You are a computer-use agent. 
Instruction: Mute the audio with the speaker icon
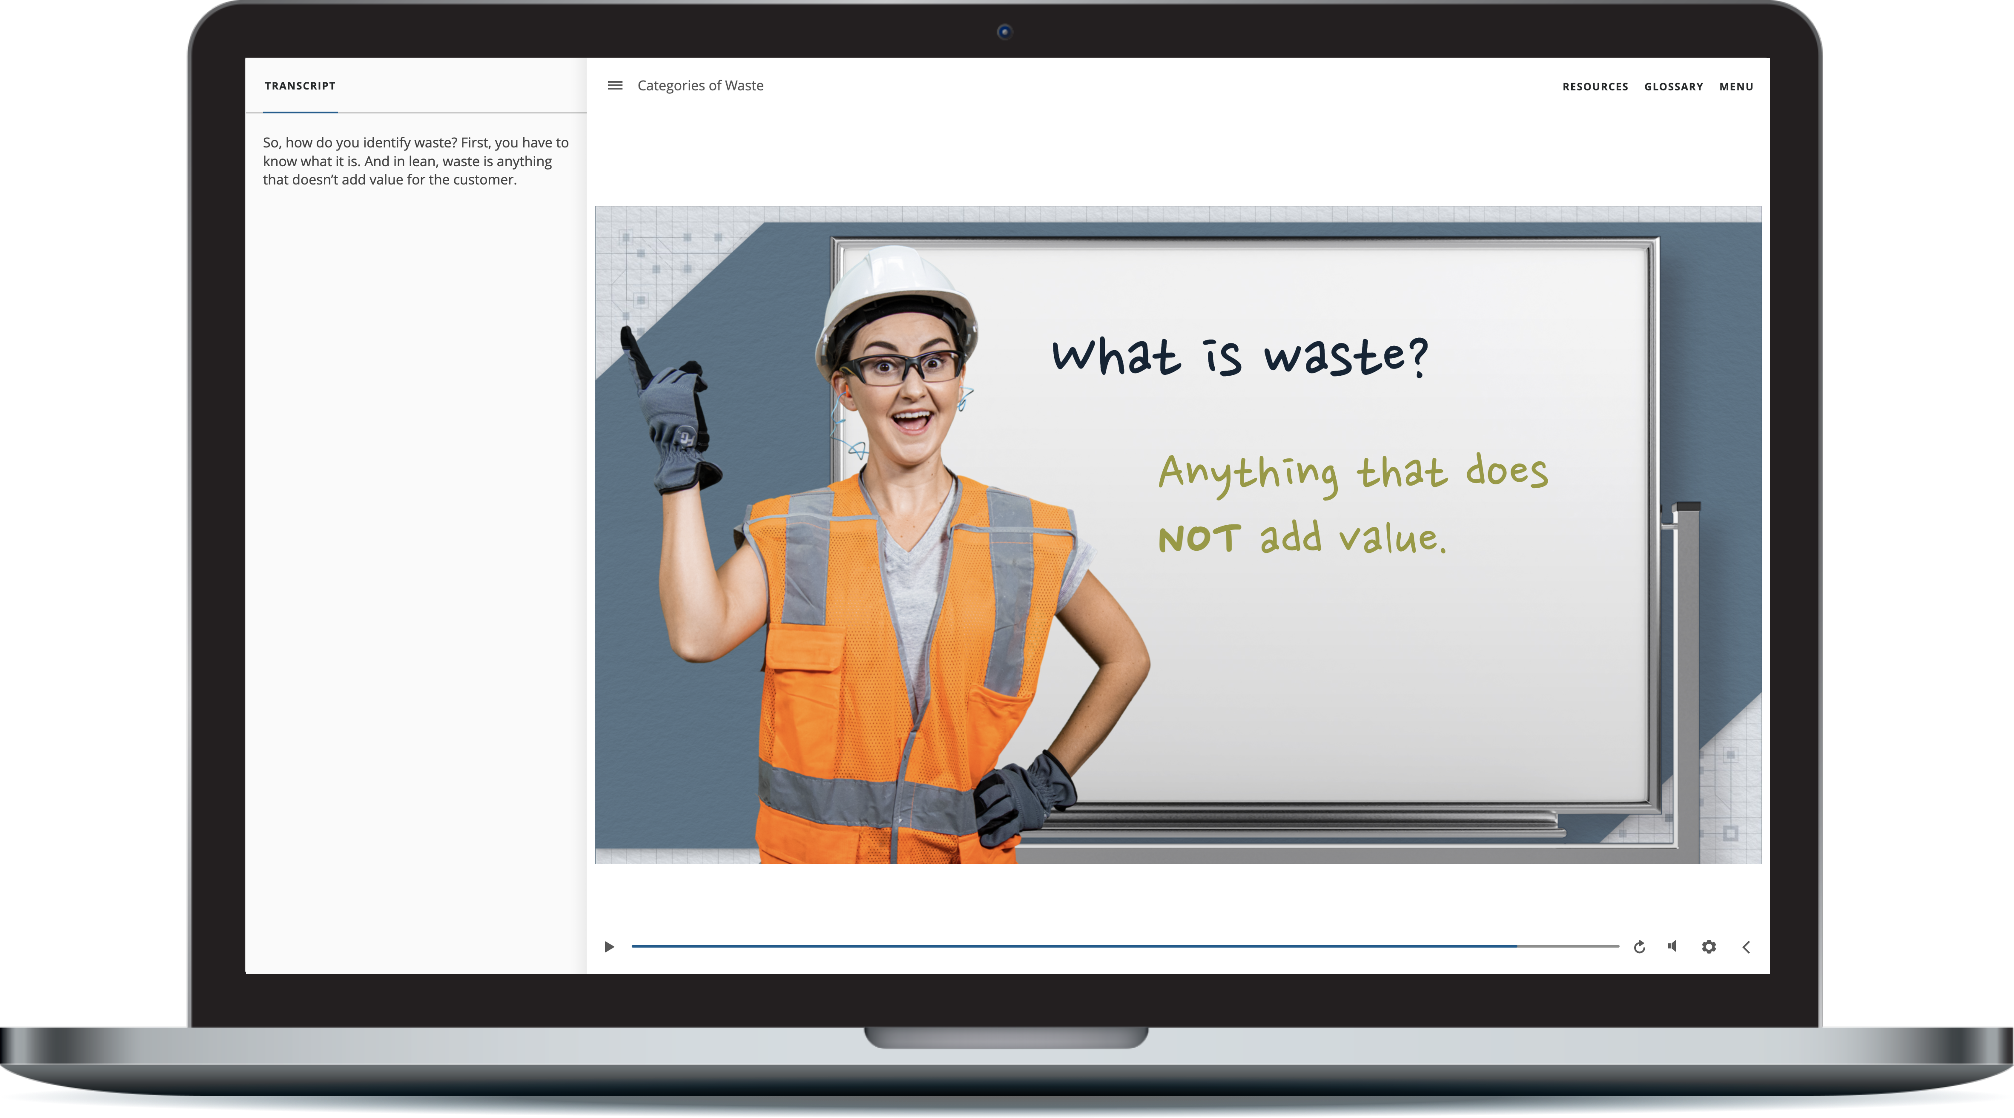1672,946
